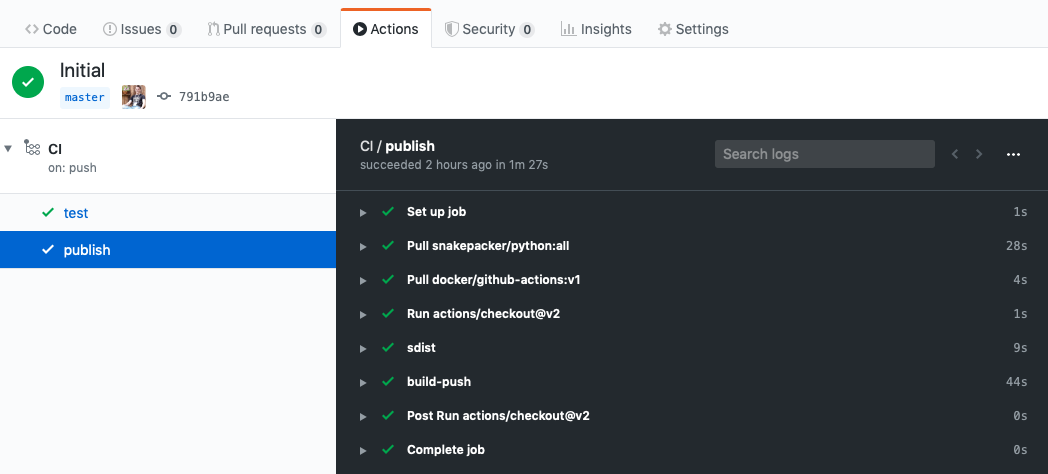Screen dimensions: 1048x474
Task: Open the Security tab
Action: click(489, 29)
